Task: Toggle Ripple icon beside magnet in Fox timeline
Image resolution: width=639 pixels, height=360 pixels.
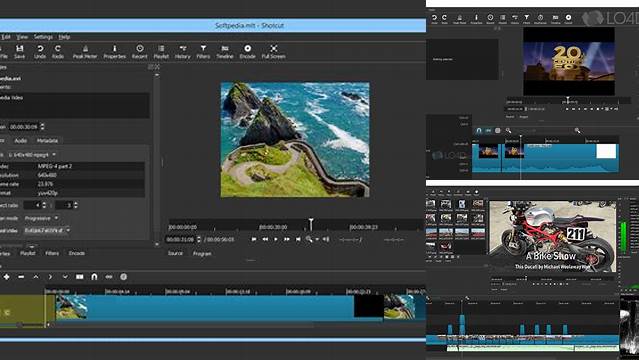Action: tap(488, 130)
